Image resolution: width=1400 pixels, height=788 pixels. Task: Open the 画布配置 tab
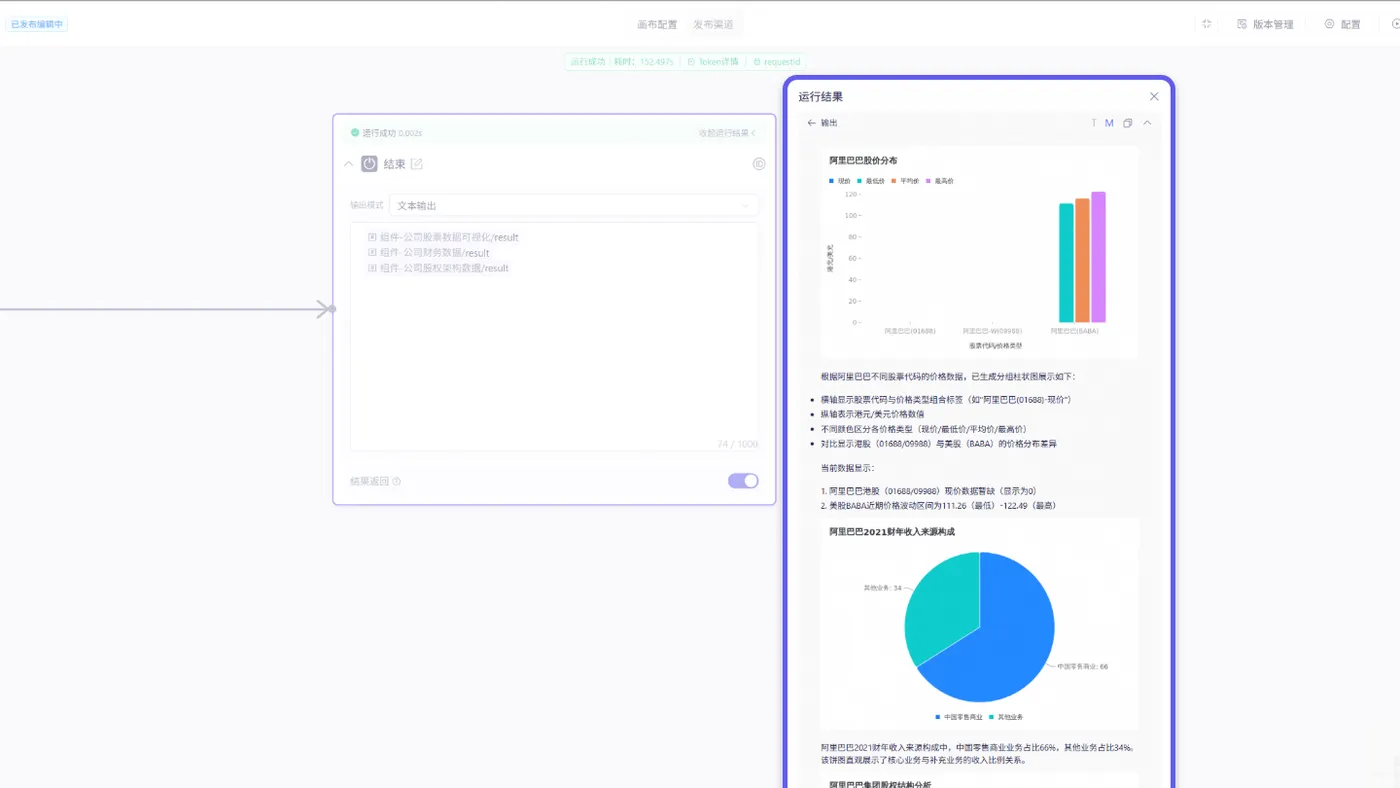[657, 24]
